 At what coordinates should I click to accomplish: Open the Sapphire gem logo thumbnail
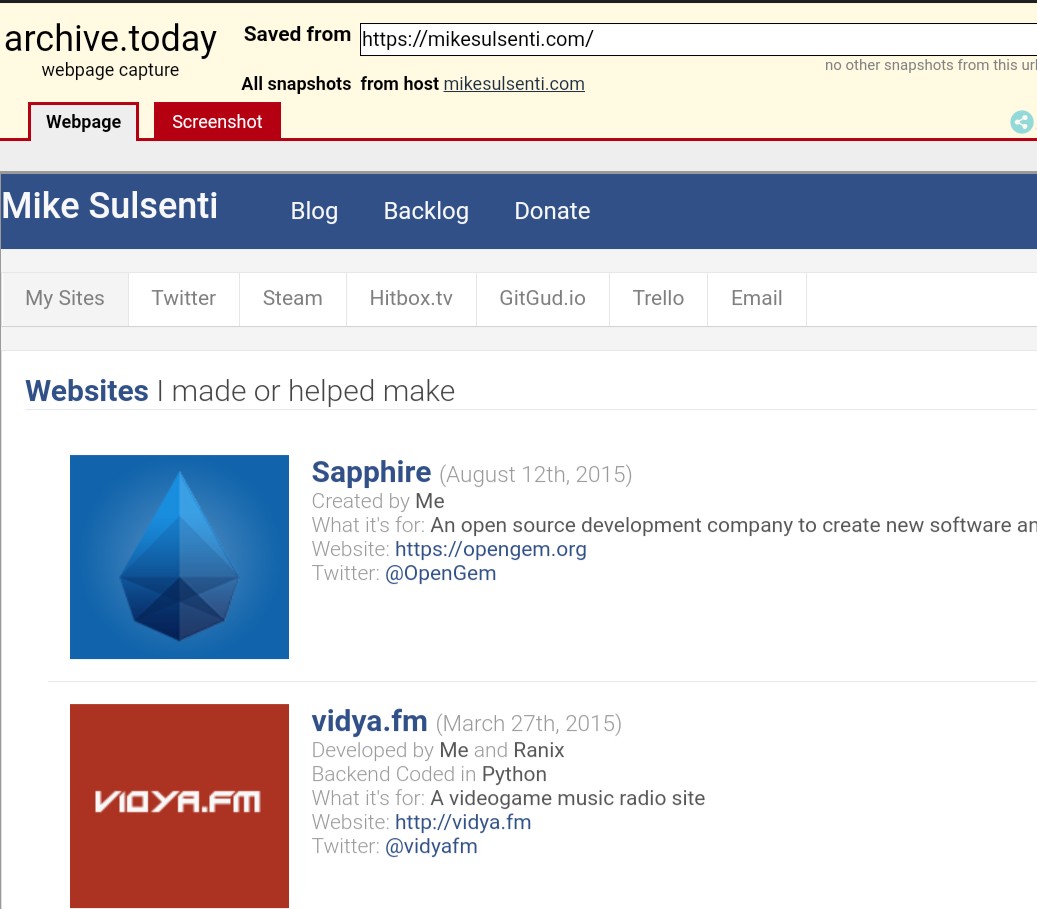tap(179, 557)
